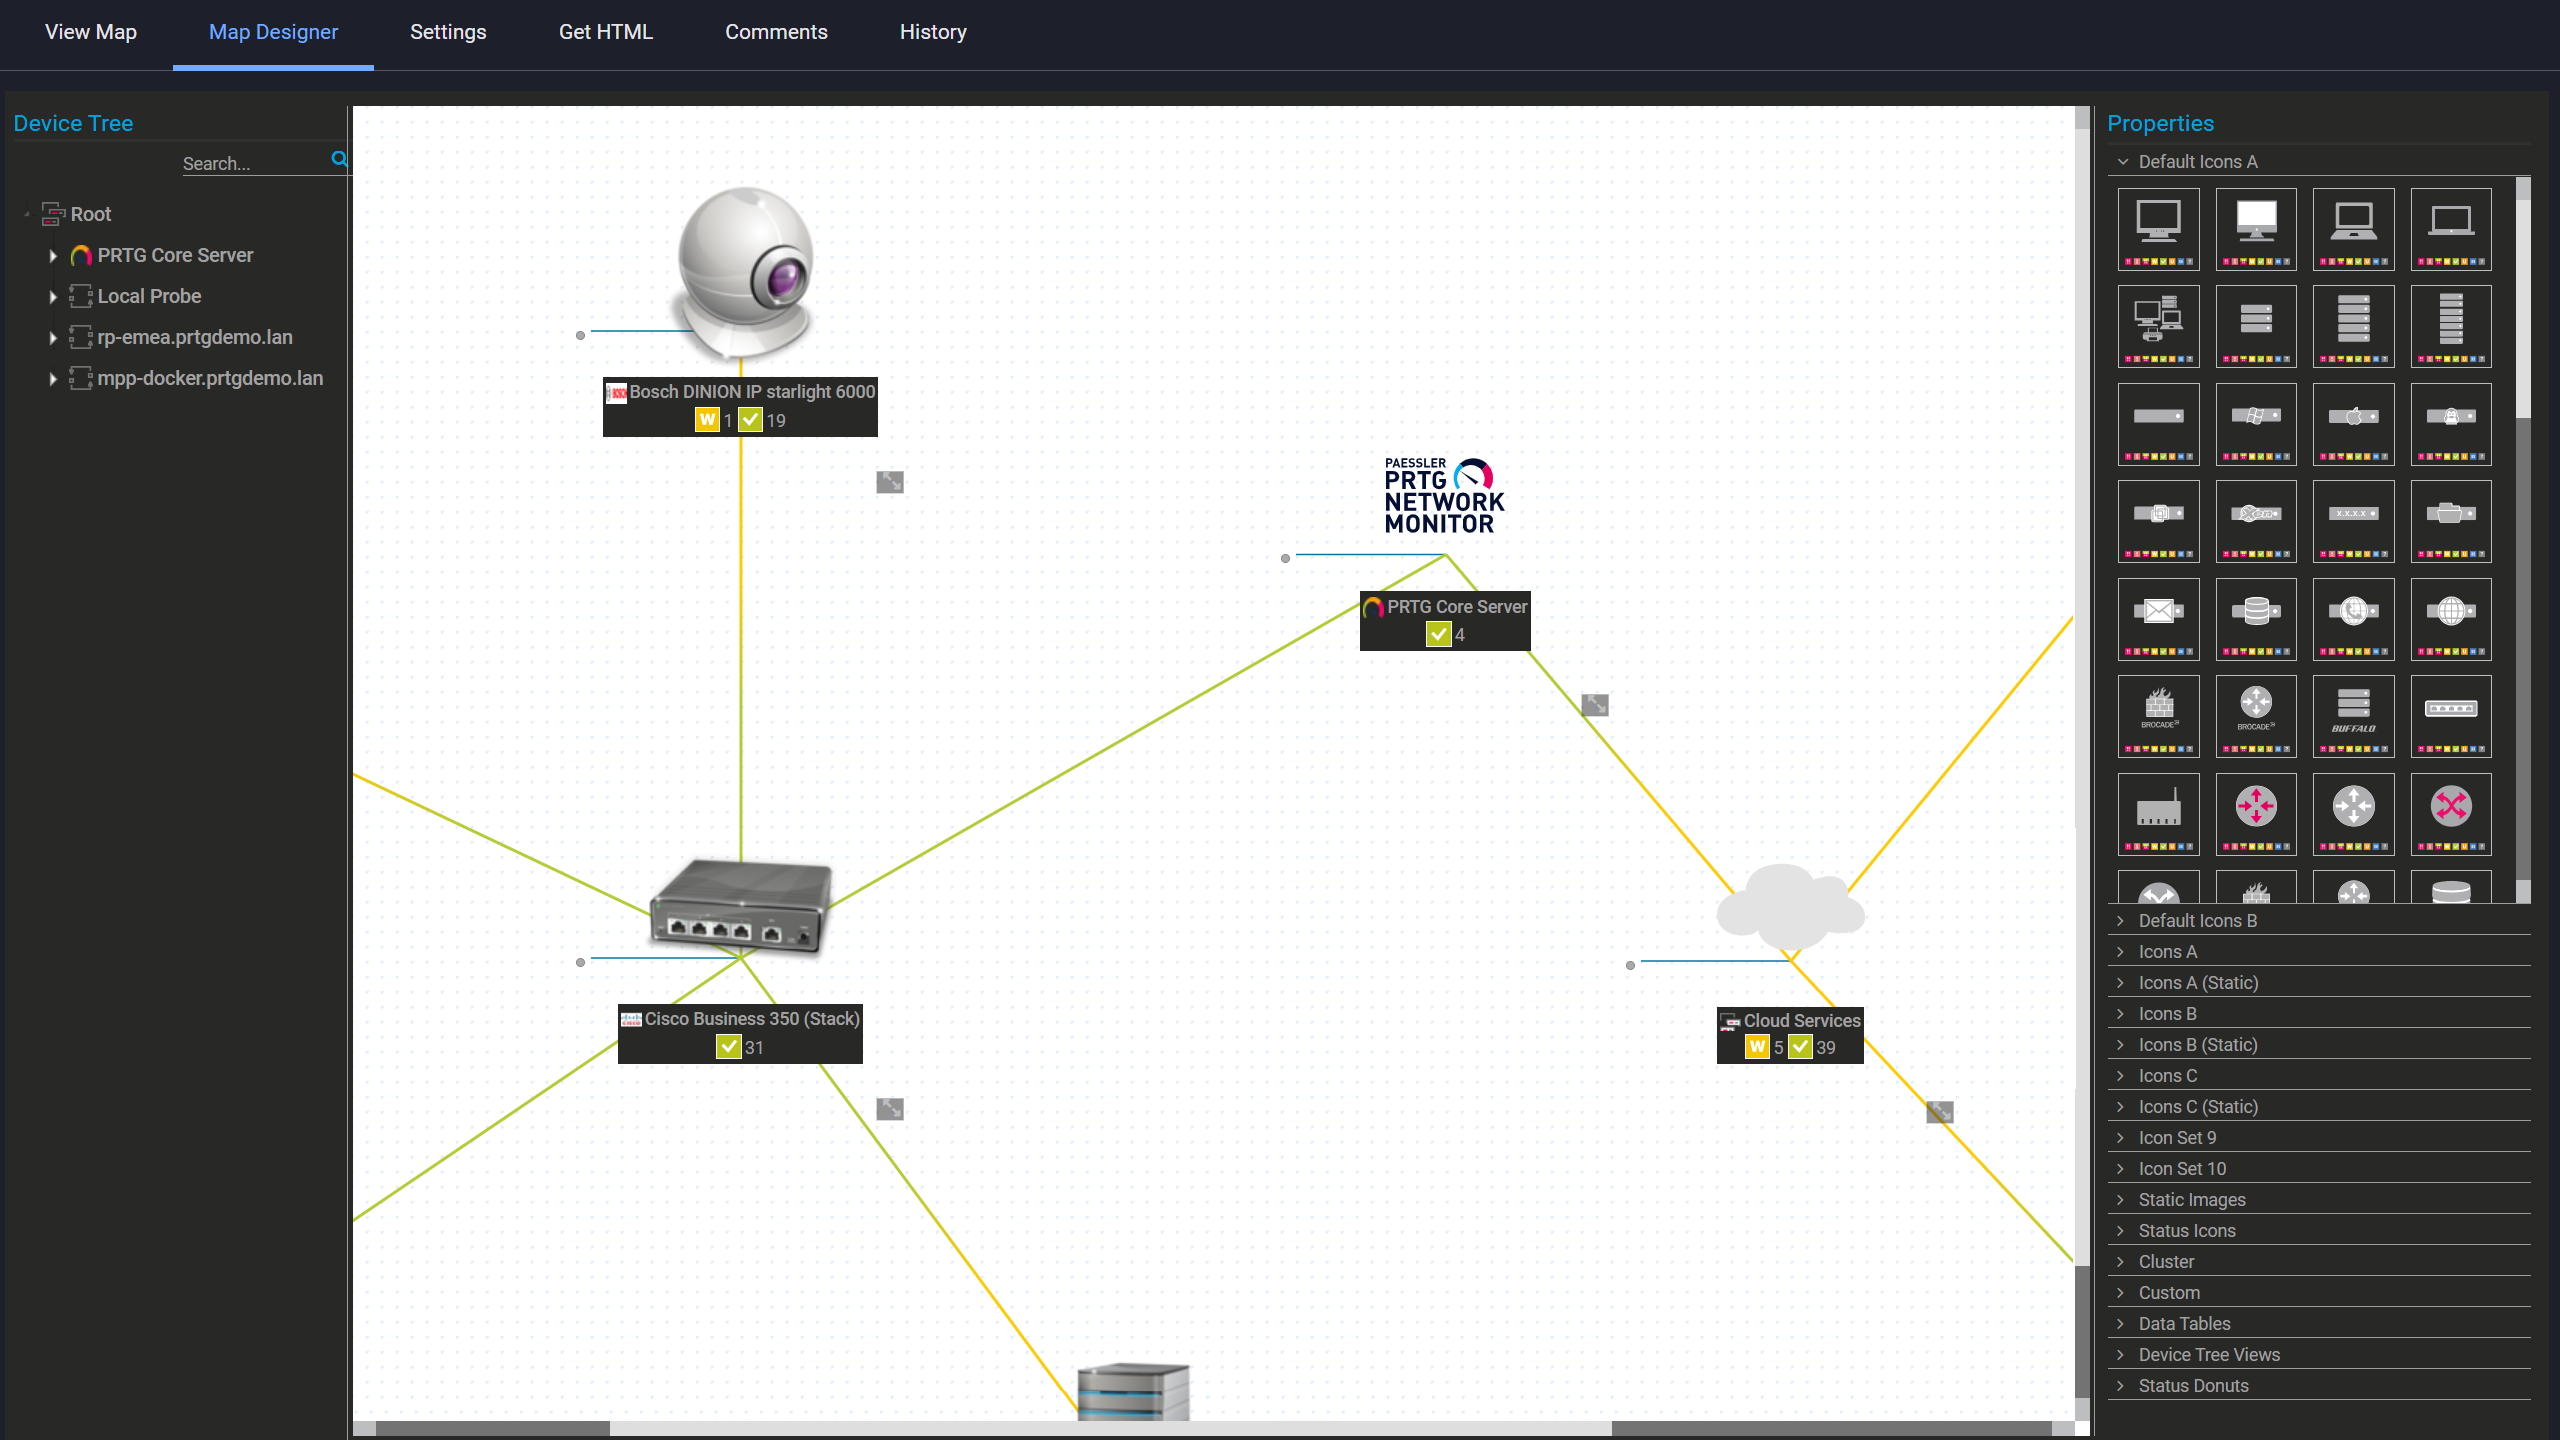Click the Device Tree Search field
Viewport: 2560px width, 1440px height.
click(x=255, y=163)
